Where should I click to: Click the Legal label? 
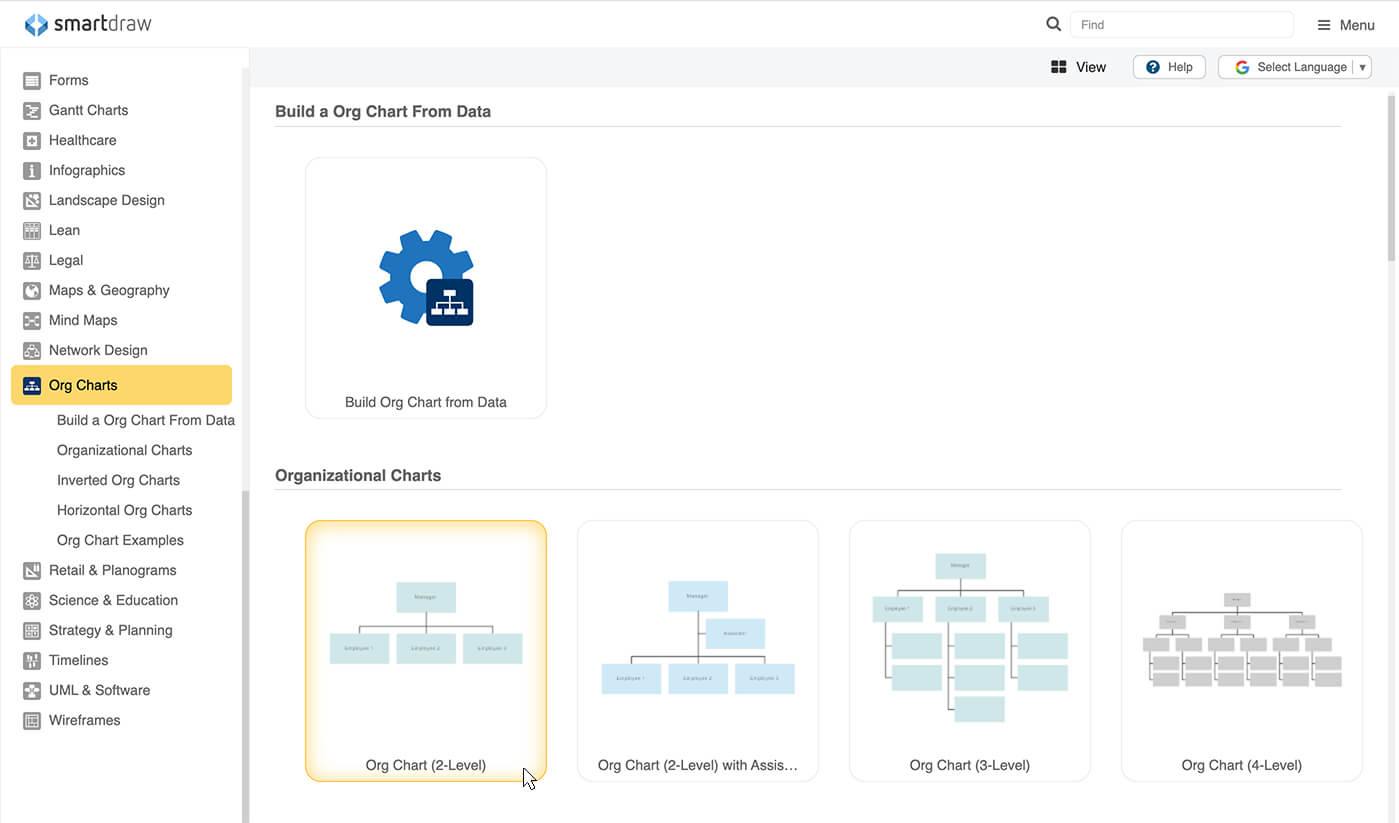click(66, 260)
